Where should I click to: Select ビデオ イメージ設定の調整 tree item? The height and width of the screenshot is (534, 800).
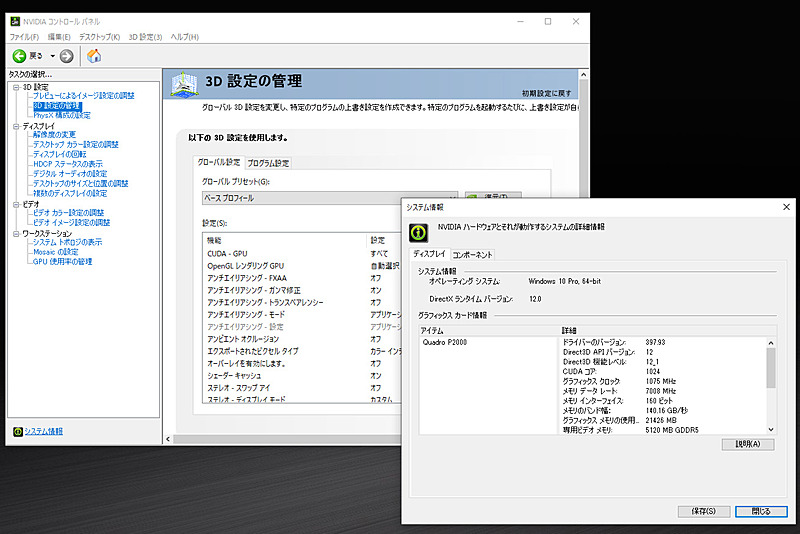[x=71, y=223]
